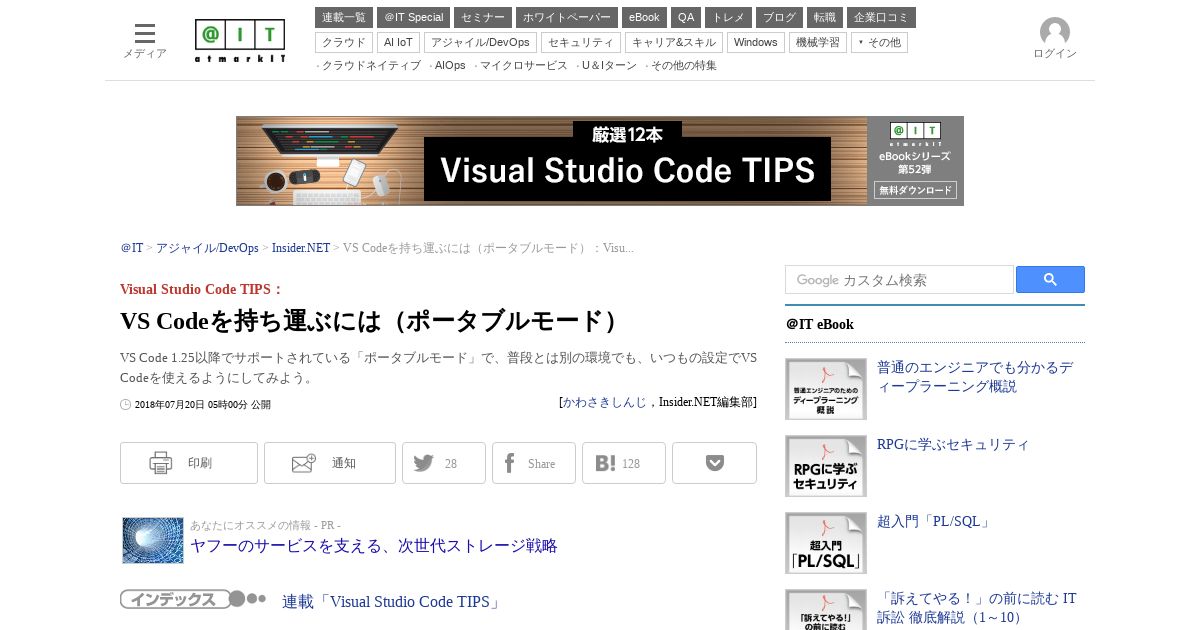Click the @IT breadcrumb link
Screen dimensions: 1200x630
tap(132, 248)
